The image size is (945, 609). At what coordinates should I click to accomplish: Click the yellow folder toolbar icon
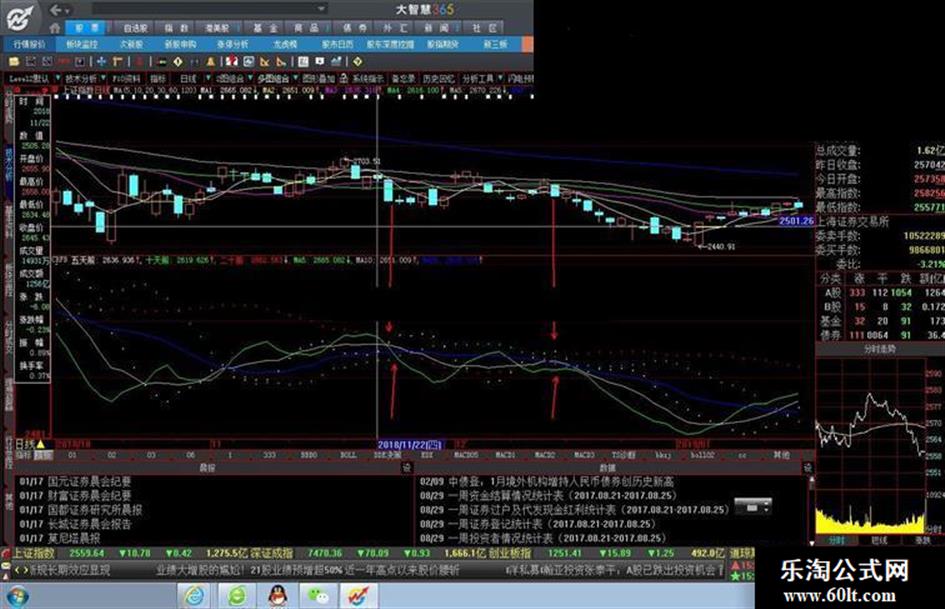[x=14, y=62]
